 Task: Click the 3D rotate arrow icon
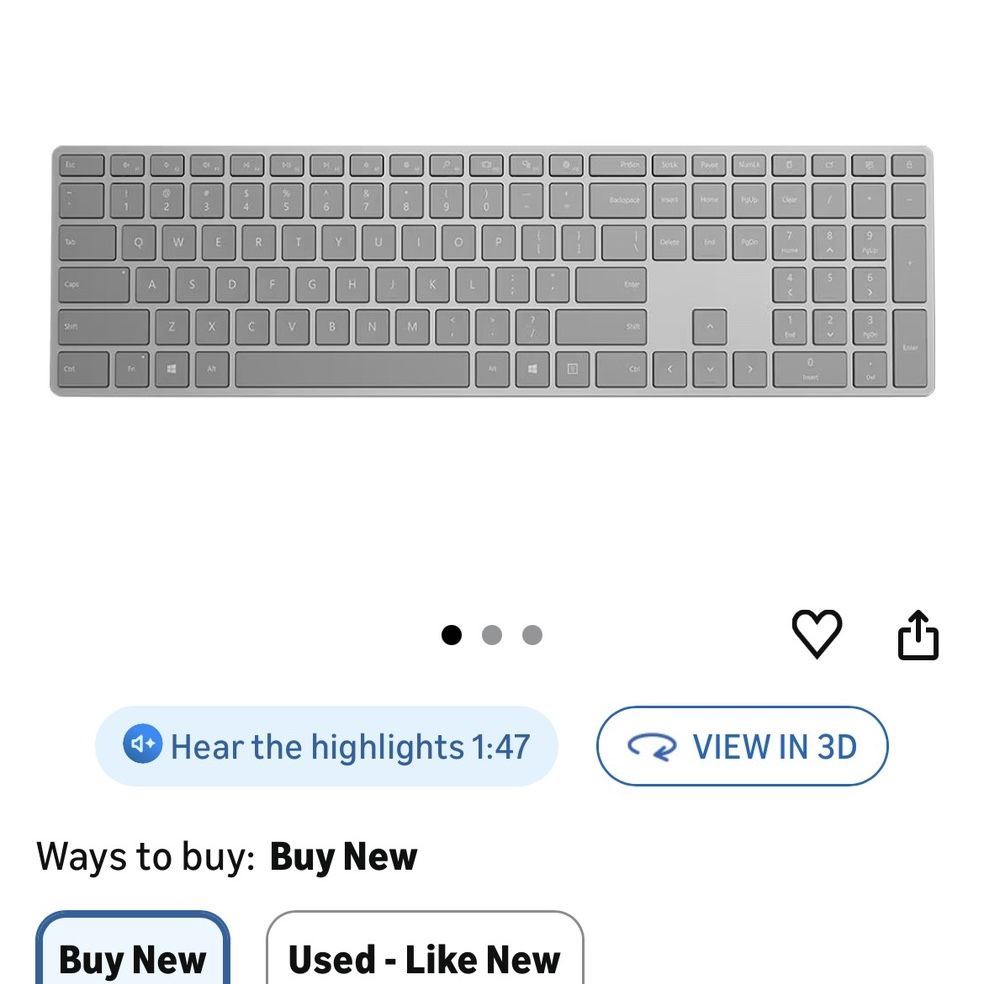click(652, 747)
